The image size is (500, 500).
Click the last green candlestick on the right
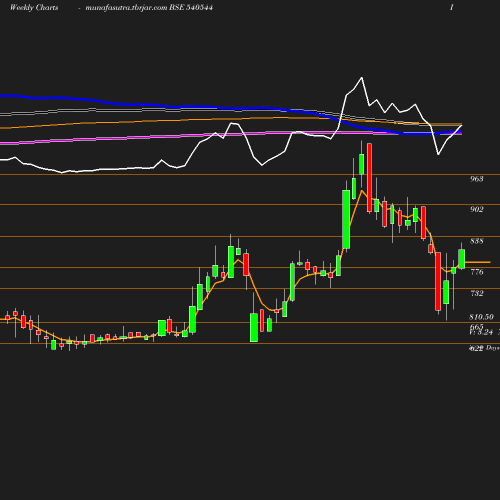click(462, 259)
